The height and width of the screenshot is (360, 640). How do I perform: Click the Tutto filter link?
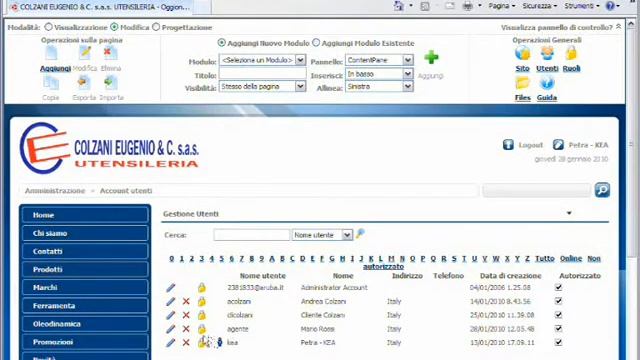[544, 258]
